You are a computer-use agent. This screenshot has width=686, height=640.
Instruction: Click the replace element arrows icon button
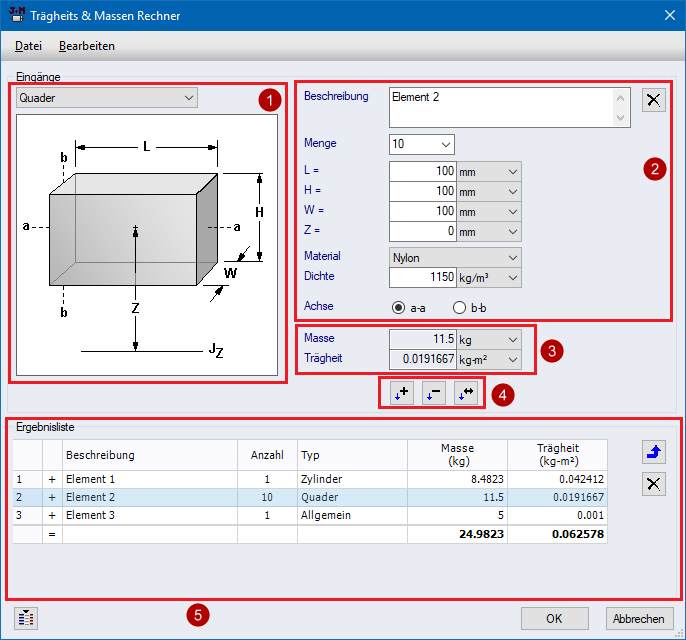pos(465,394)
